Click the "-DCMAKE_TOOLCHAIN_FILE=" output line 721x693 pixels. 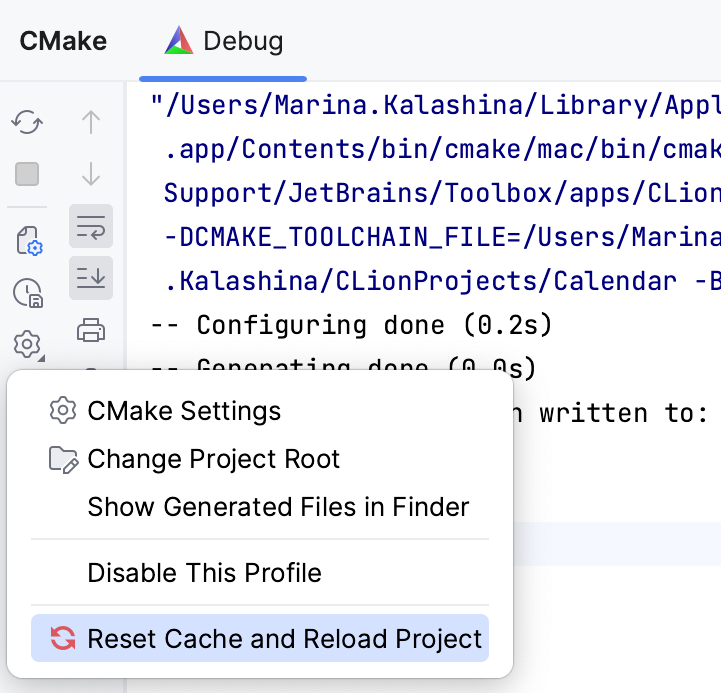pyautogui.click(x=442, y=237)
